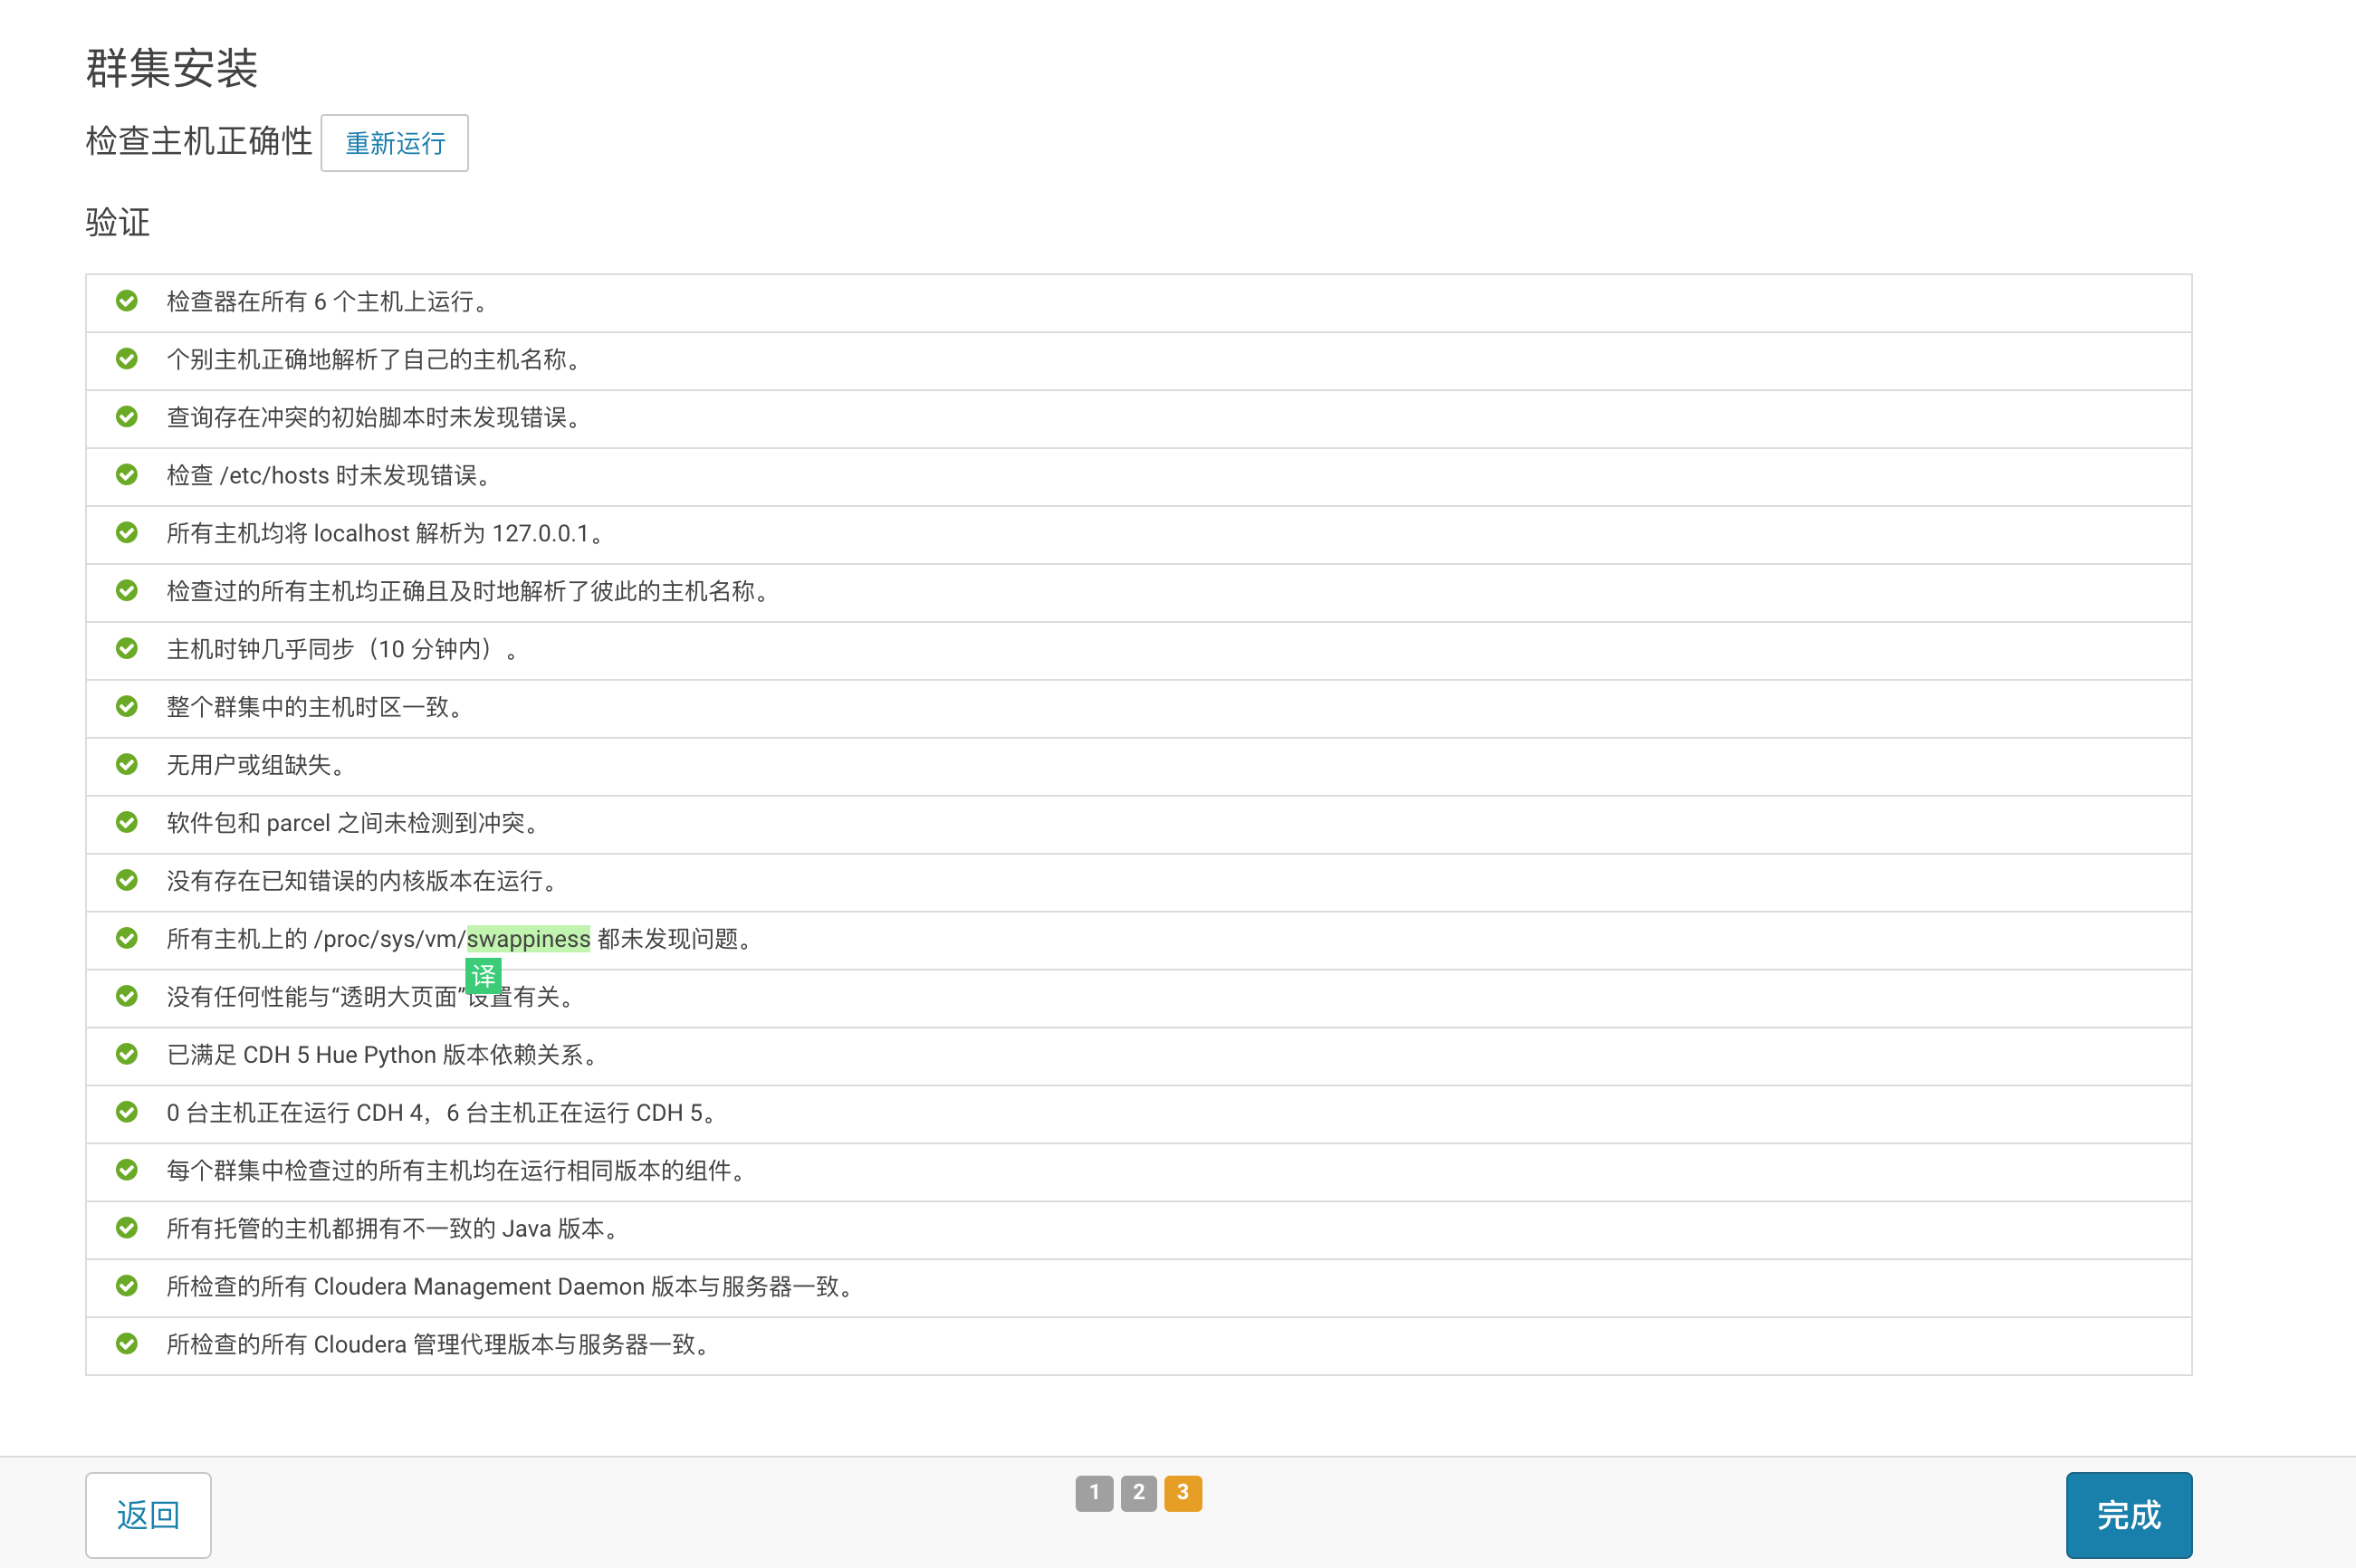Click check icon for the '主机时区一致' row
This screenshot has width=2356, height=1568.
coord(127,707)
